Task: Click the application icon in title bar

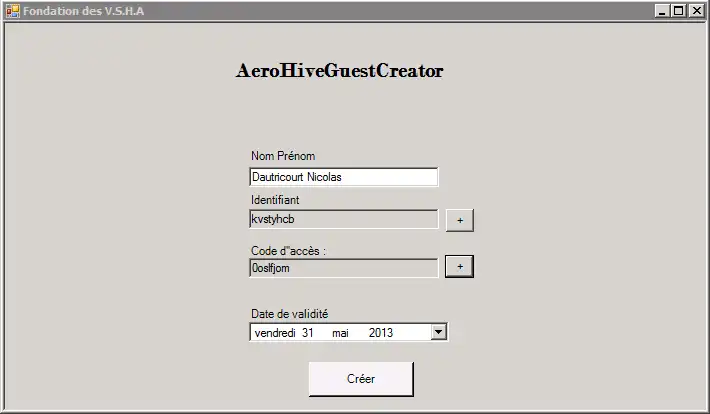Action: (x=13, y=11)
